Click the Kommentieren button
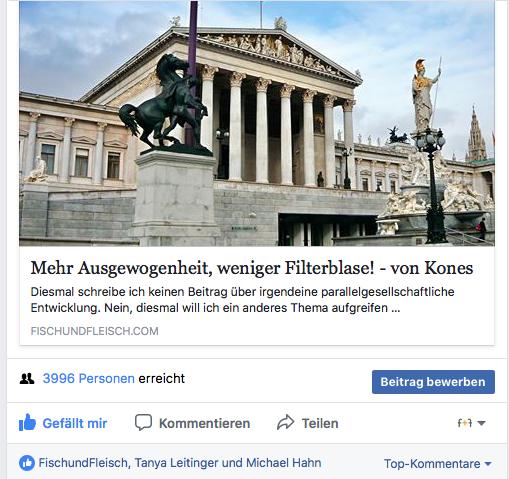This screenshot has height=479, width=509. (x=192, y=423)
